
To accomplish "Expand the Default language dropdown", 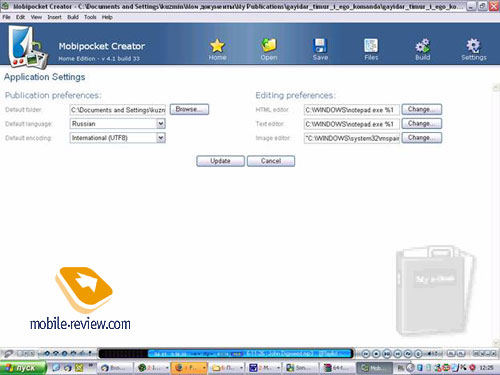I will tap(161, 124).
